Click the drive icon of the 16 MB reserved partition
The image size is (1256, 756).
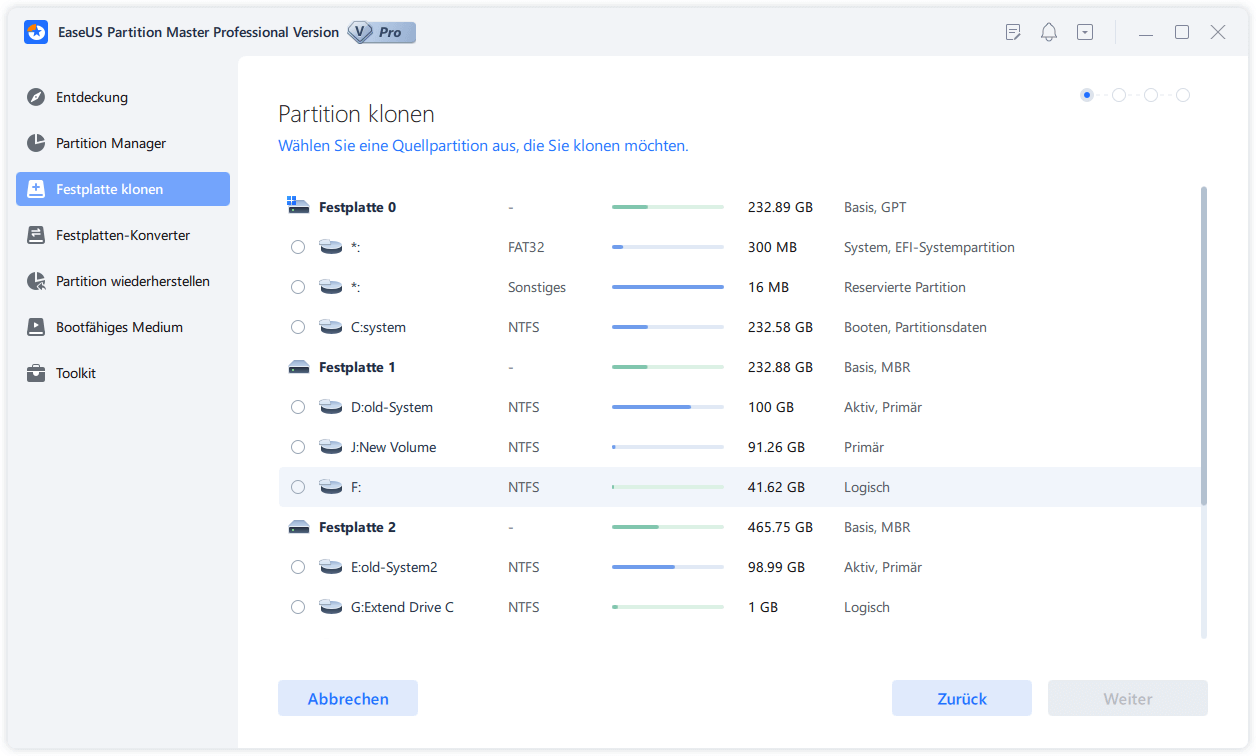(330, 287)
